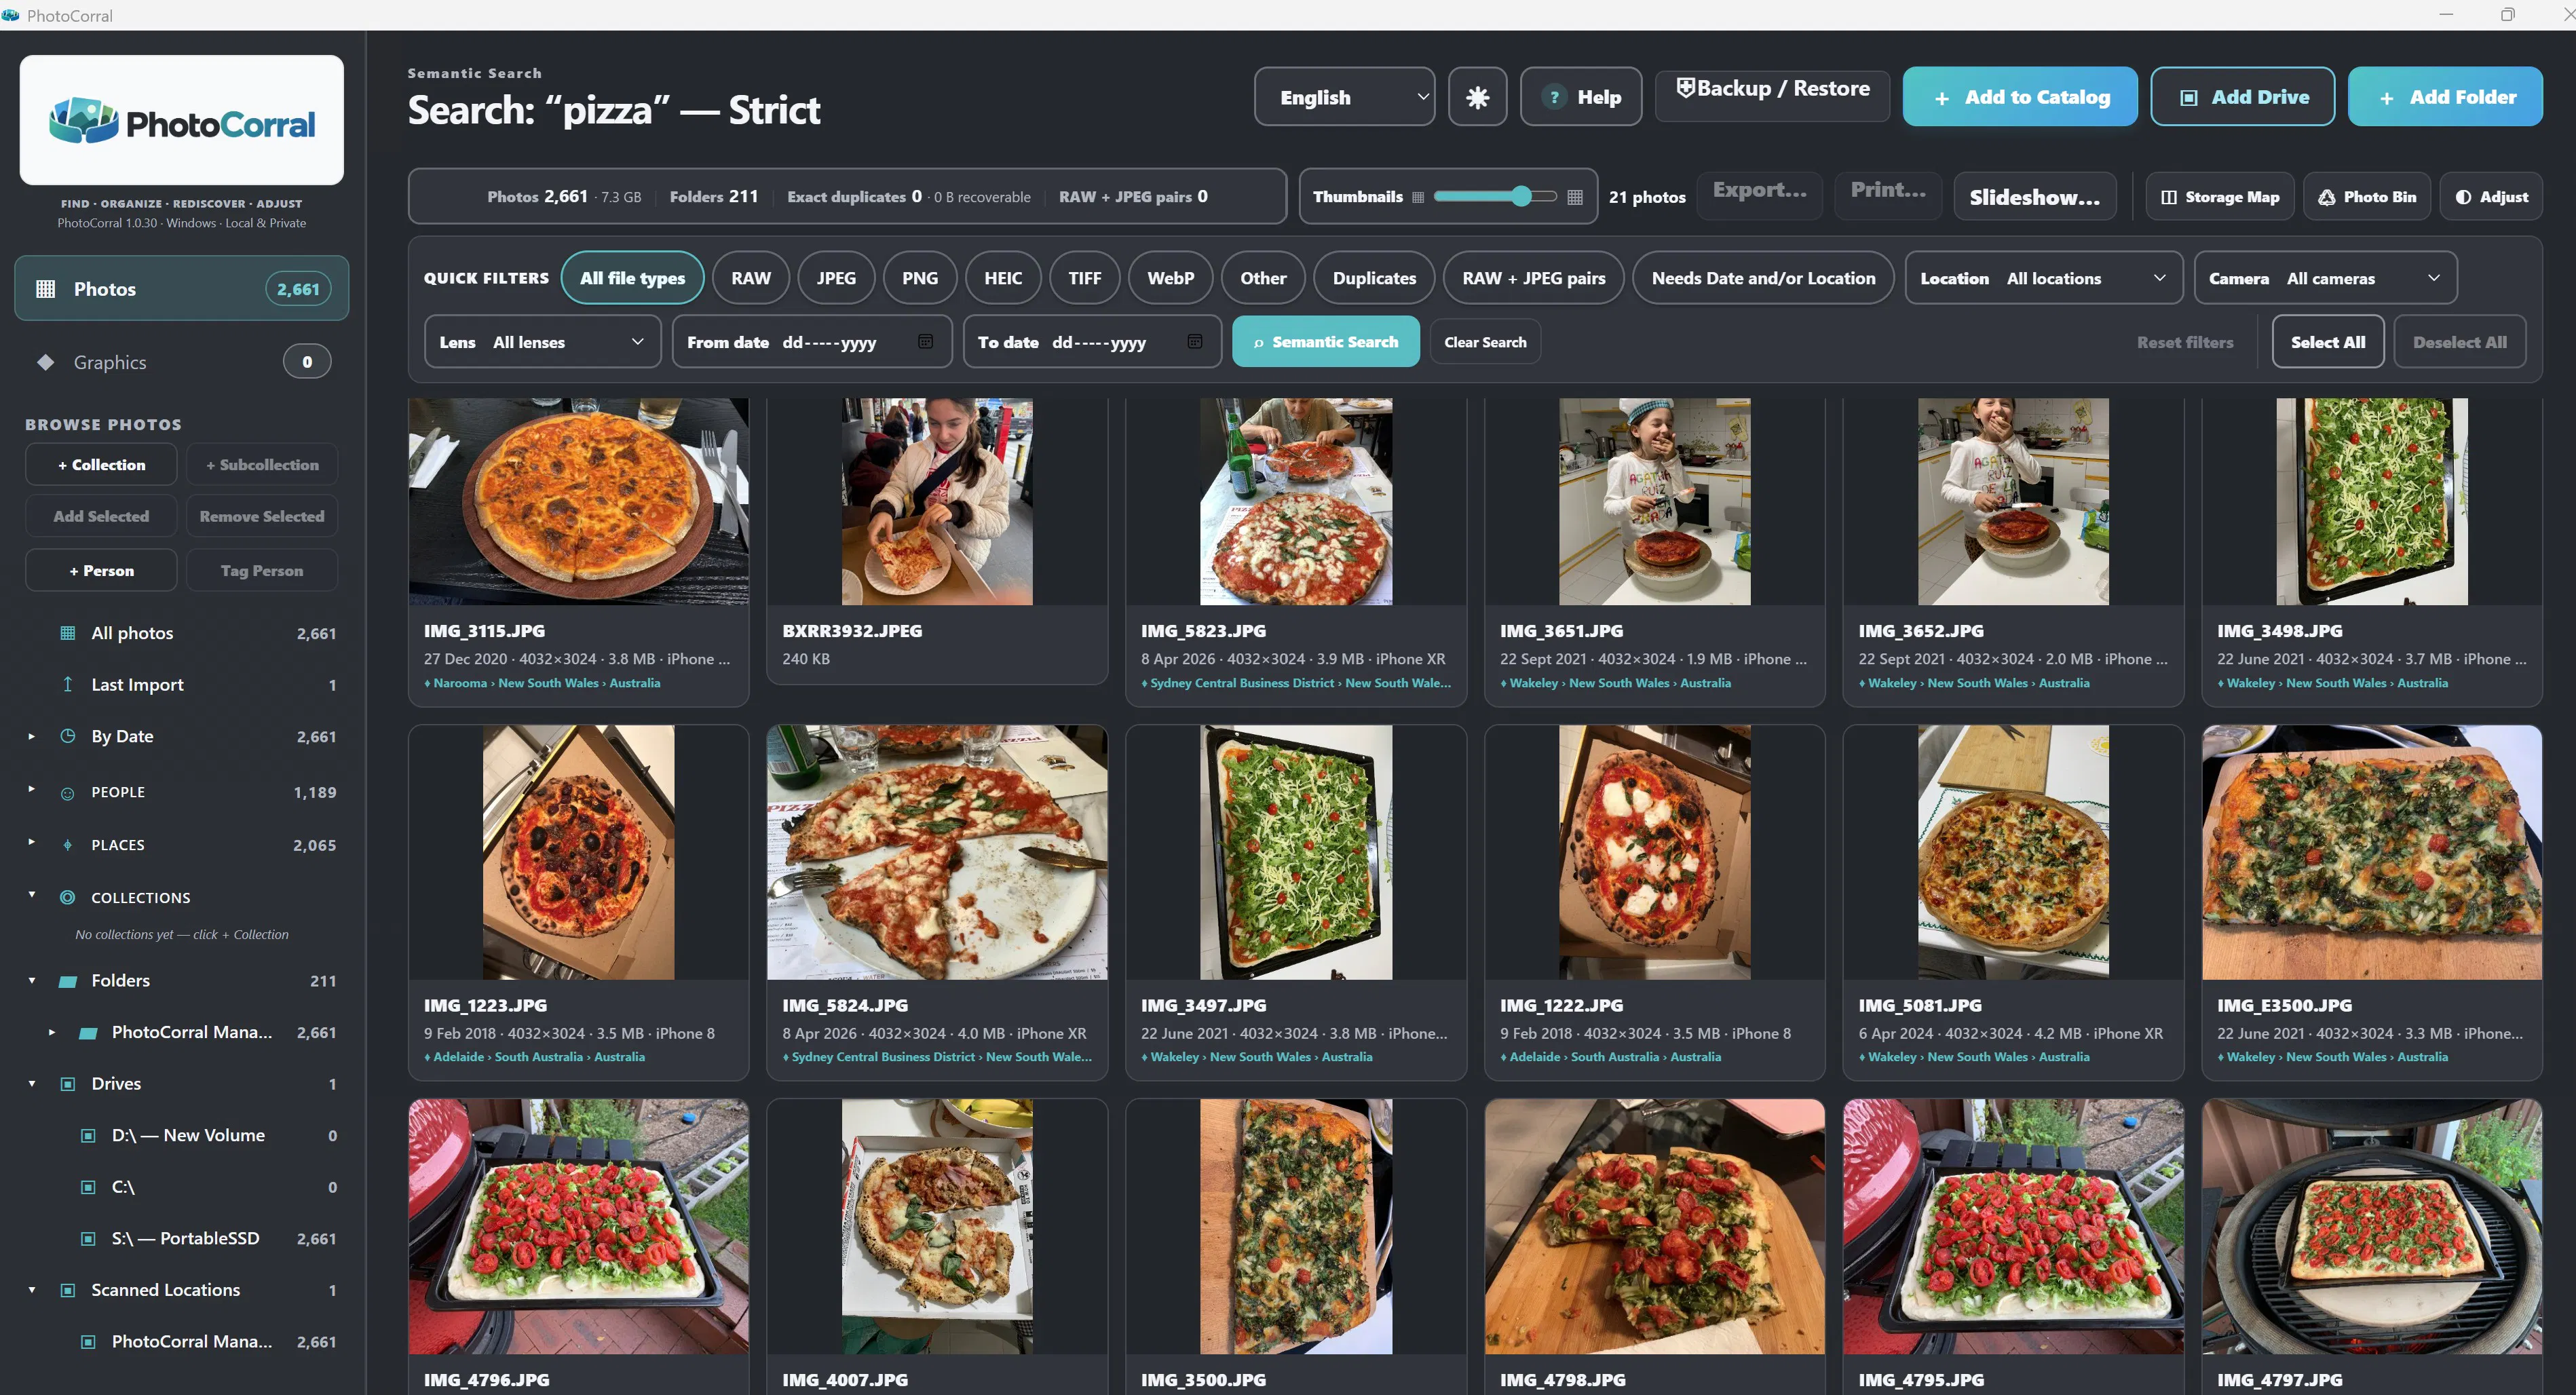Viewport: 2576px width, 1395px height.
Task: Click the drive icon beside S:\ — PortableSSD
Action: point(88,1238)
